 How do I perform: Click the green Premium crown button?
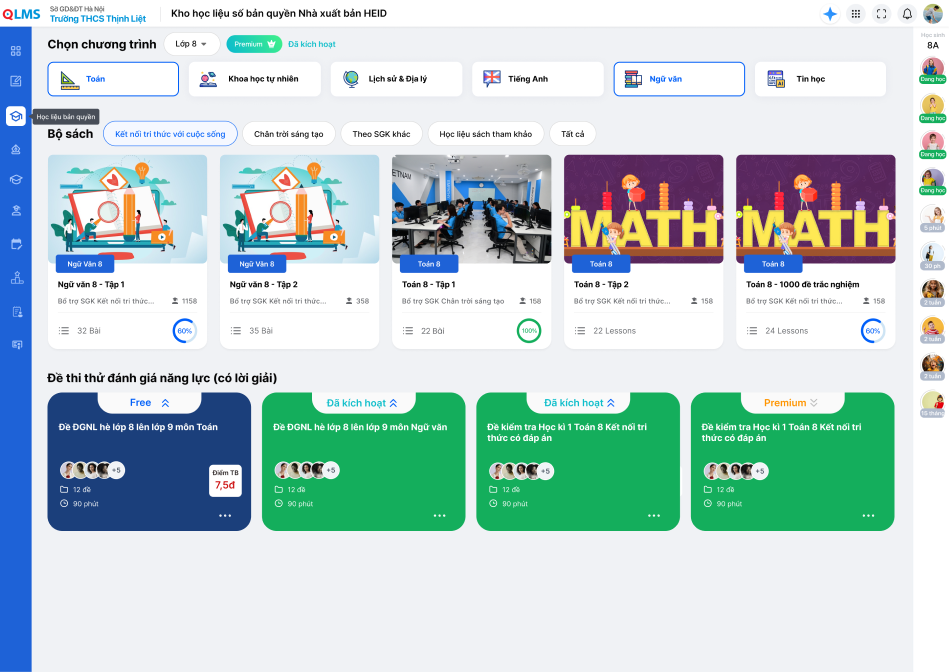(x=254, y=44)
